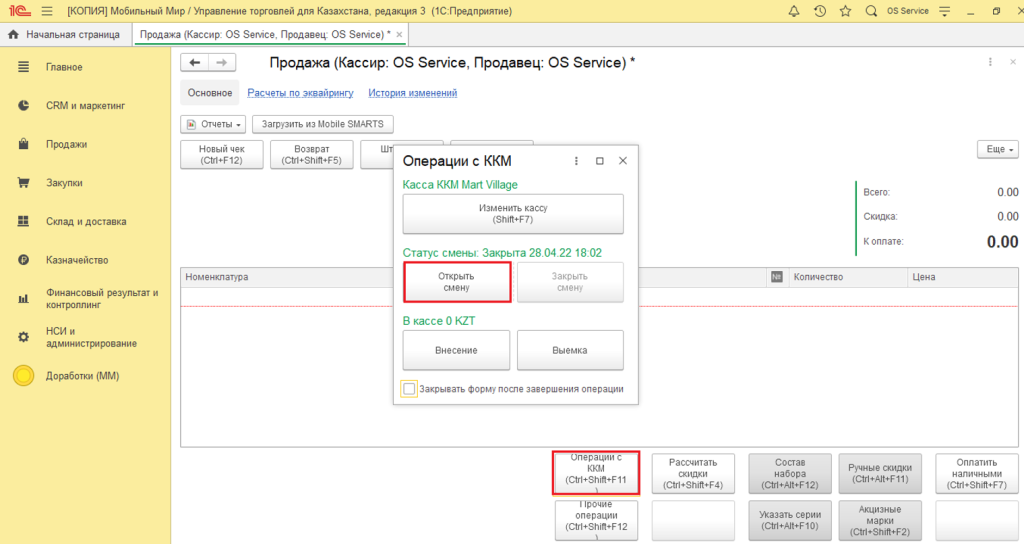Click the № column header icon

coord(776,277)
